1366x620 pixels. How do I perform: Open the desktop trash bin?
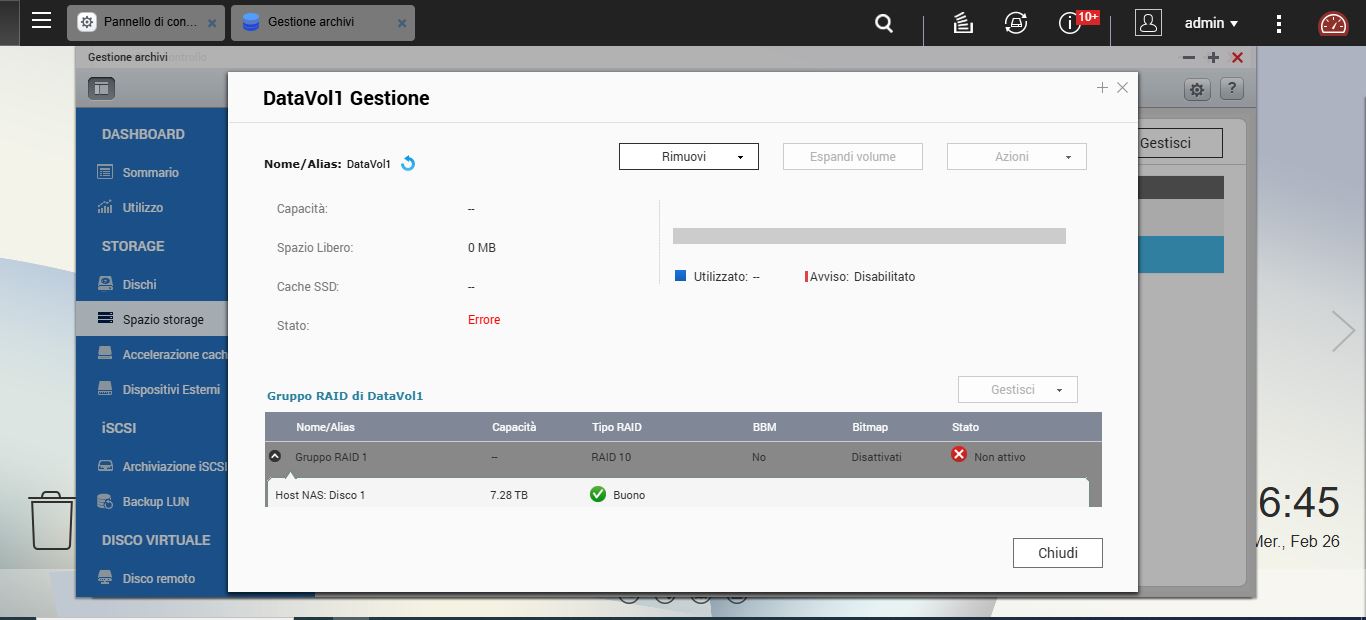click(52, 520)
